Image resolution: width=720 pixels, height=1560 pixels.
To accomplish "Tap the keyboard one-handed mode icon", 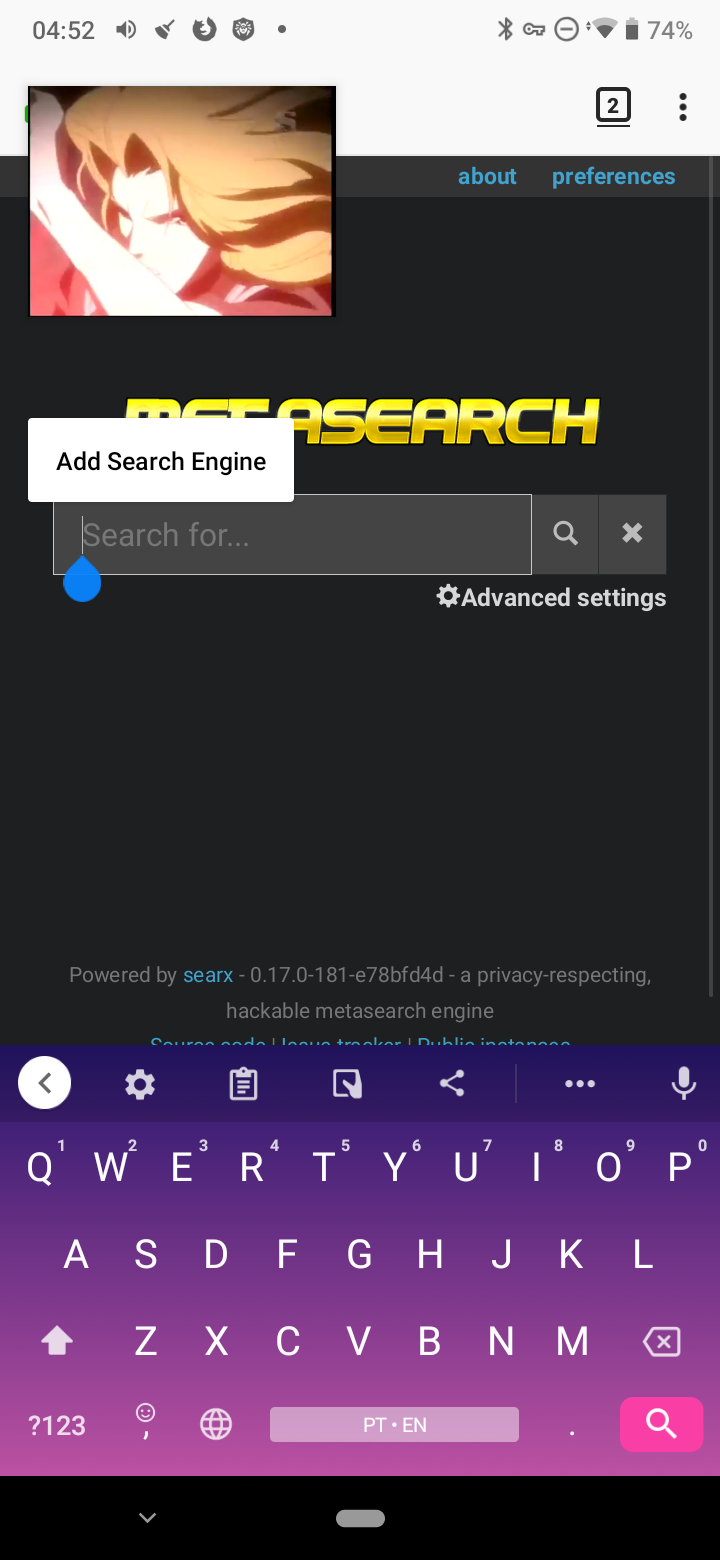I will pos(347,1084).
